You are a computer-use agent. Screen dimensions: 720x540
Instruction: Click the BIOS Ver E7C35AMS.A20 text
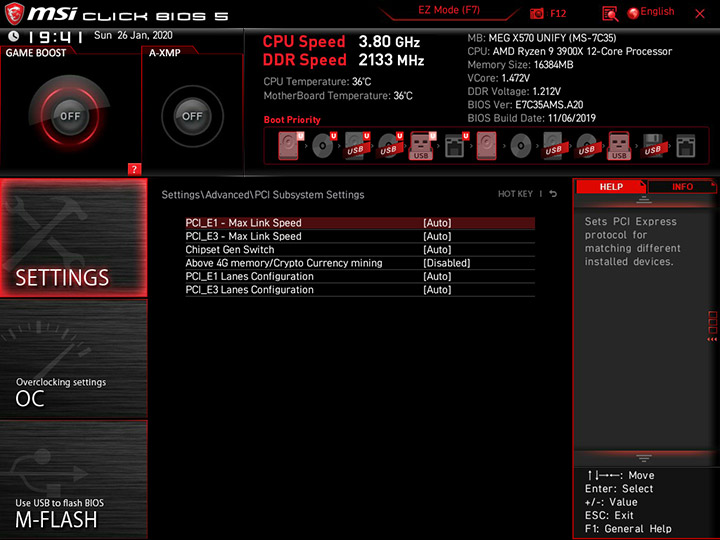pyautogui.click(x=525, y=105)
